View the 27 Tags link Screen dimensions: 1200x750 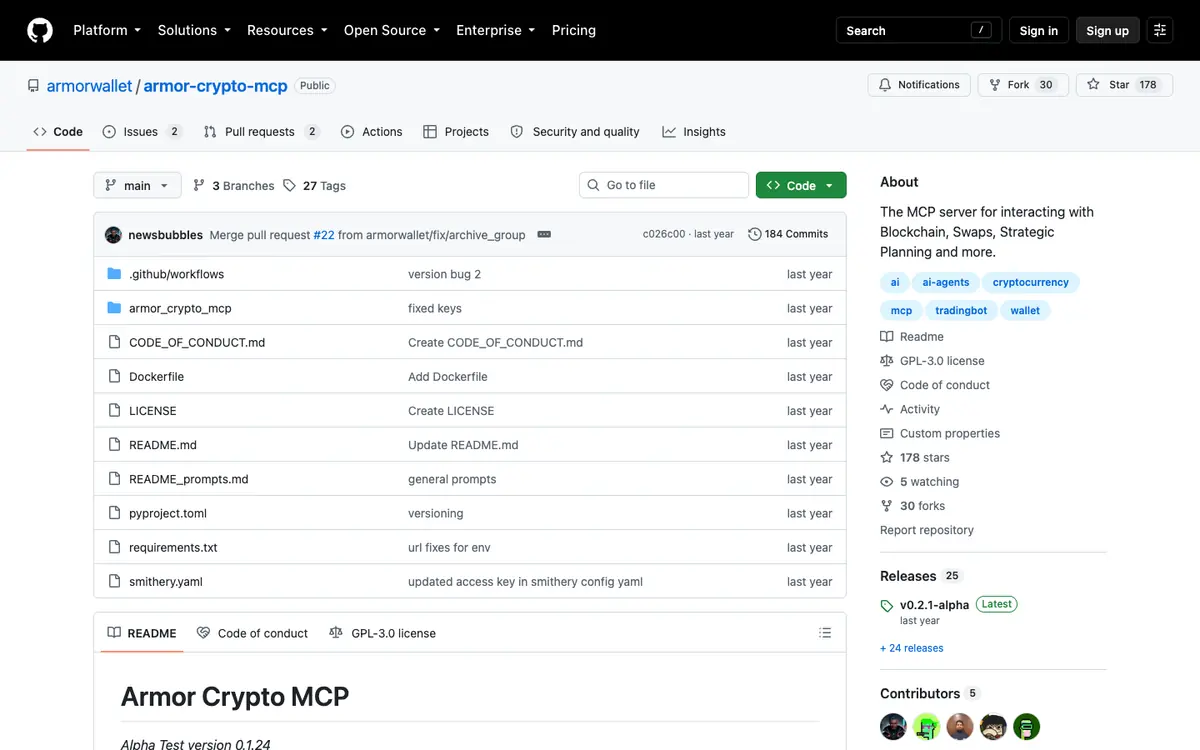314,186
